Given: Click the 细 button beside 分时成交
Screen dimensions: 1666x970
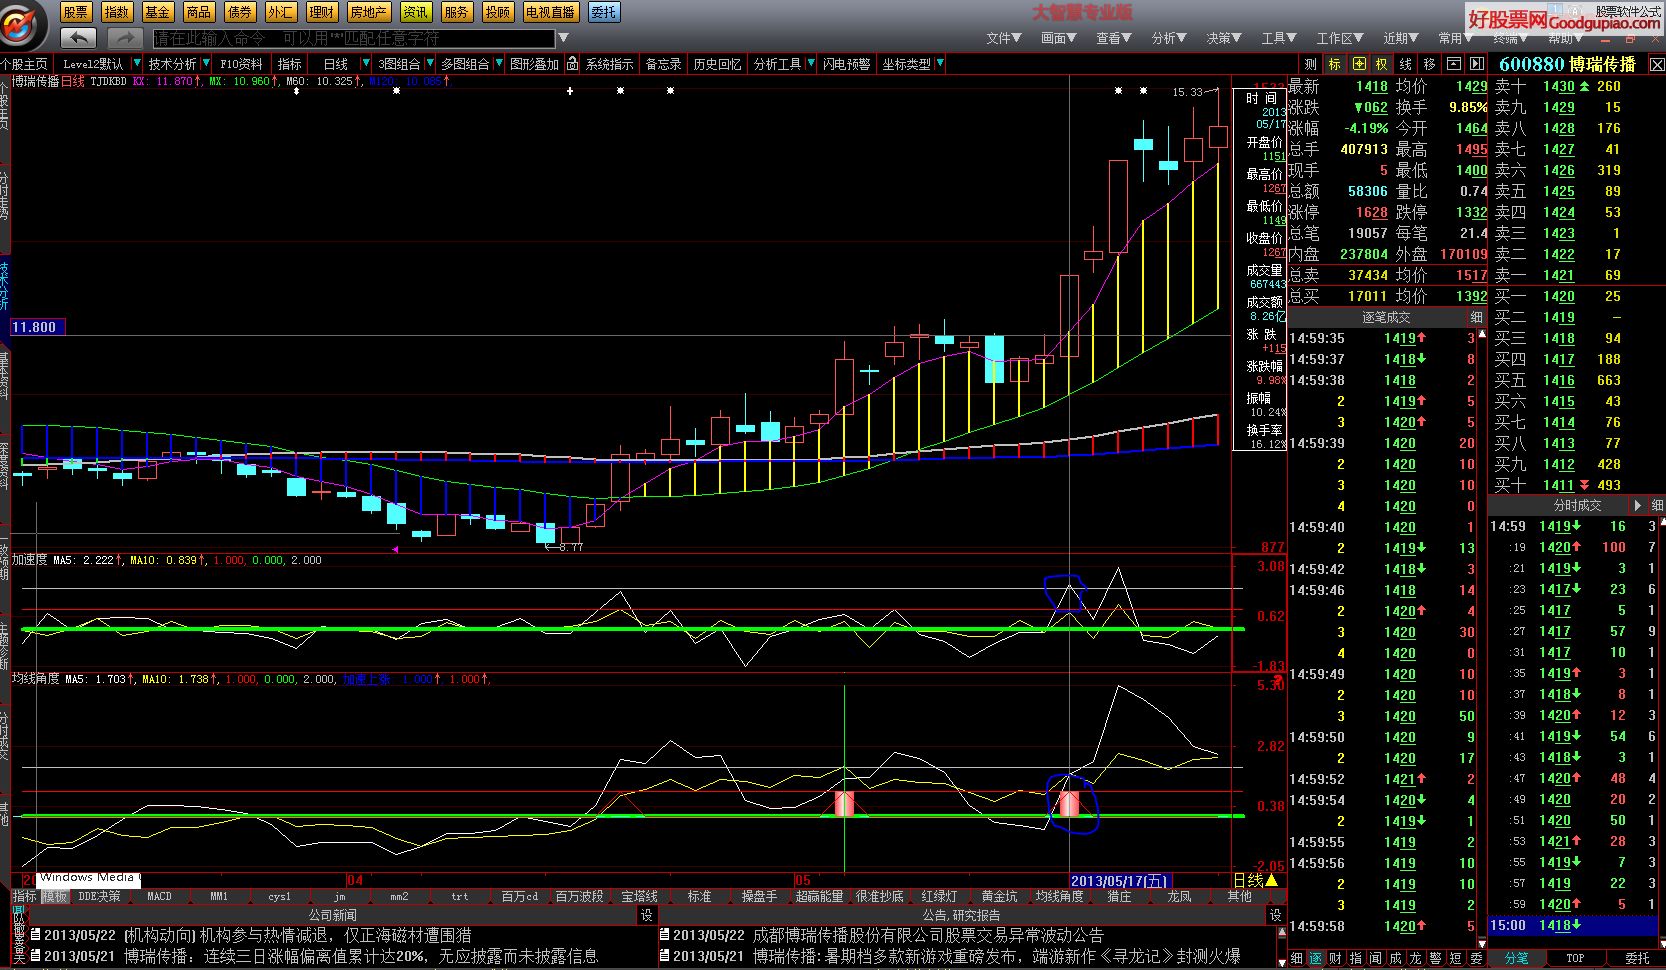Looking at the screenshot, I should [x=1657, y=505].
